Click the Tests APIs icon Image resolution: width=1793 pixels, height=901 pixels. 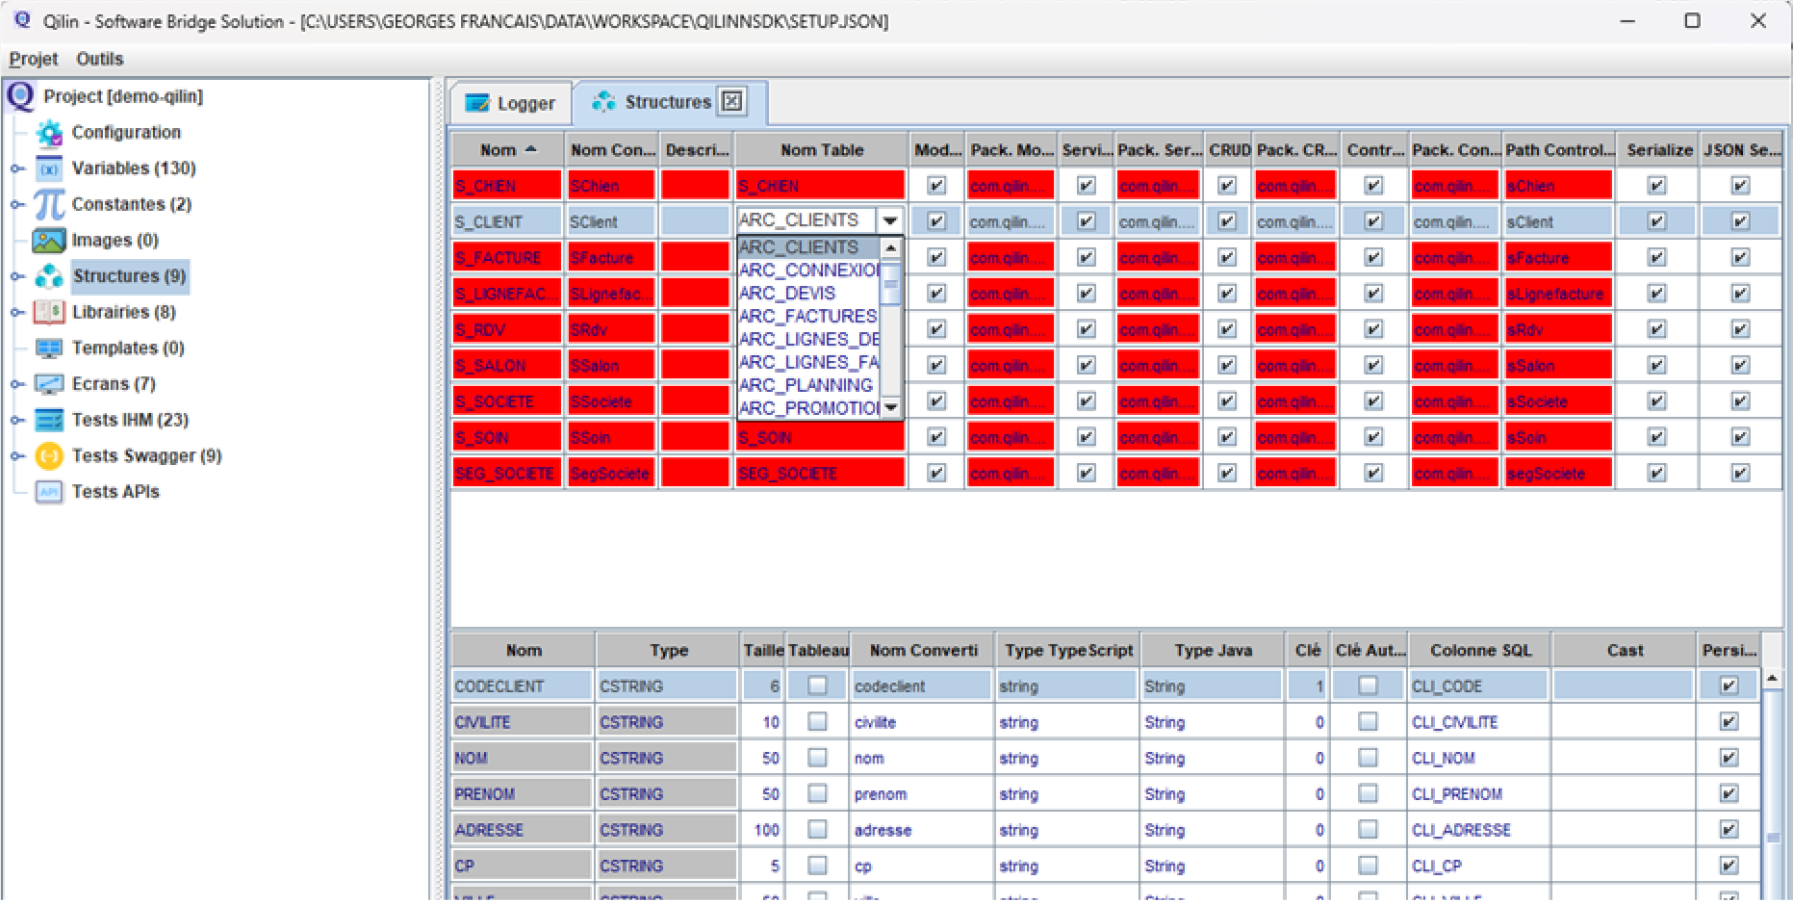(x=46, y=491)
